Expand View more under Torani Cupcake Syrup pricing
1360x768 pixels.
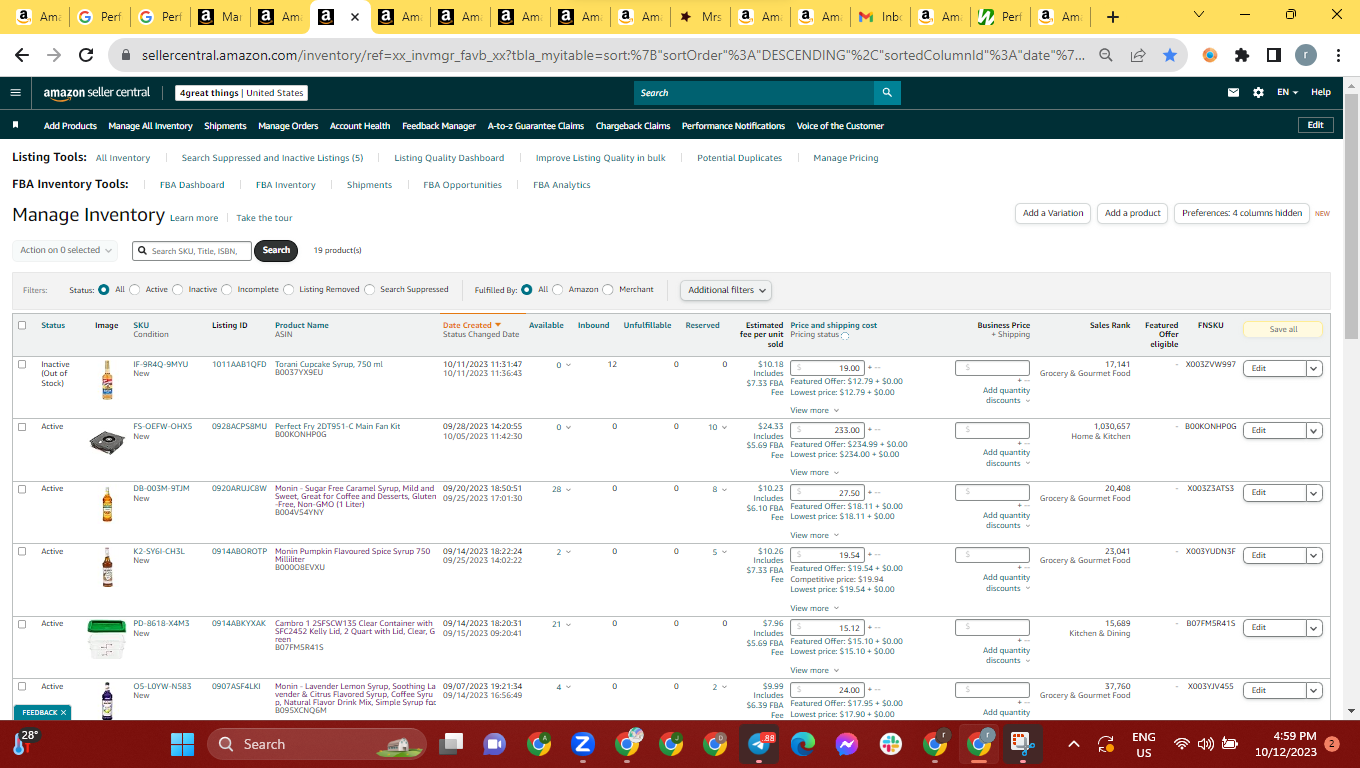813,410
